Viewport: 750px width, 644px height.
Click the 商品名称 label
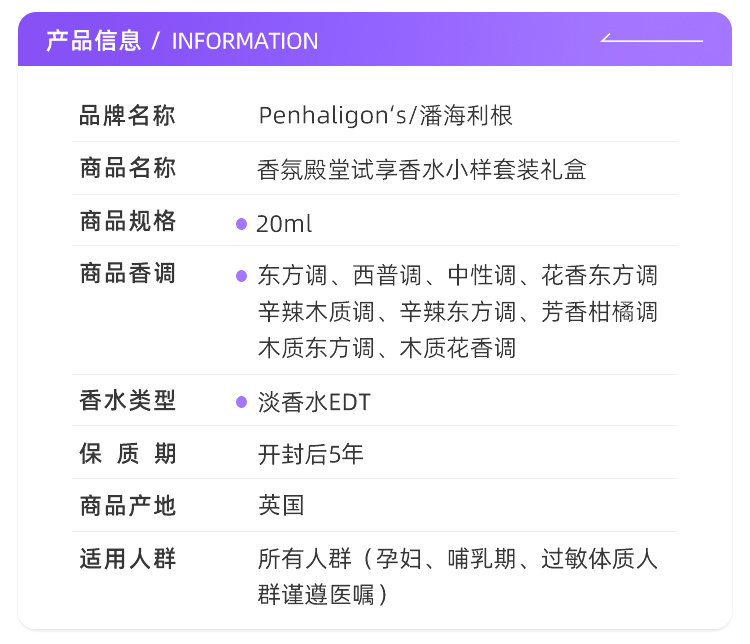click(127, 168)
